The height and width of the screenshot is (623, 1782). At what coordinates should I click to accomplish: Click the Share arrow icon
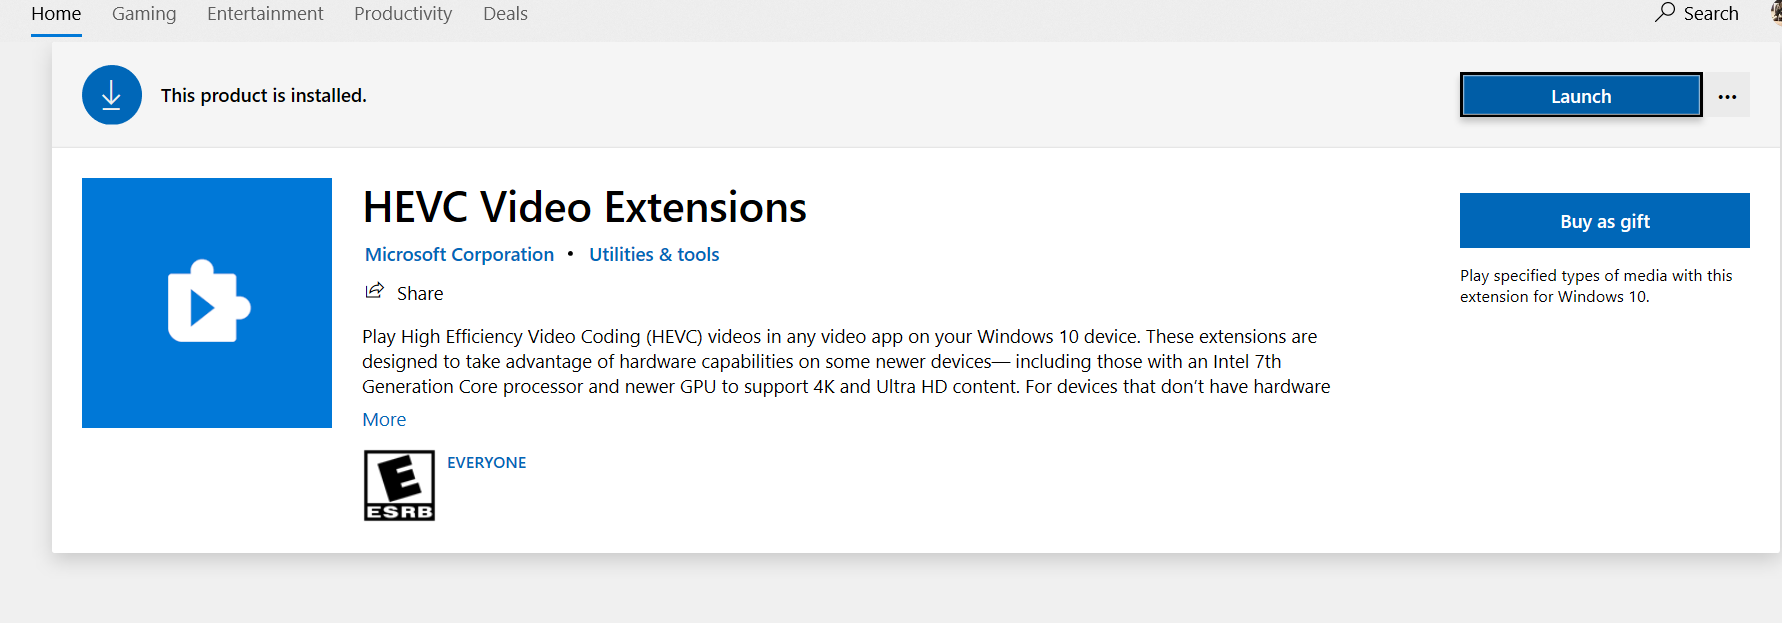(x=374, y=292)
